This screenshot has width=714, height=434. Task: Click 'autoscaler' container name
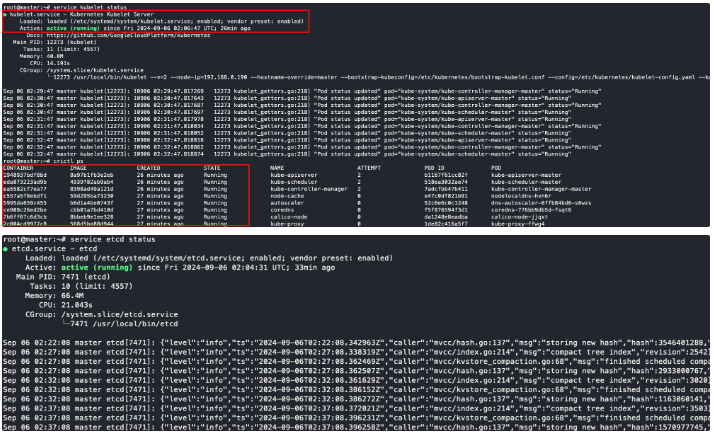click(287, 203)
